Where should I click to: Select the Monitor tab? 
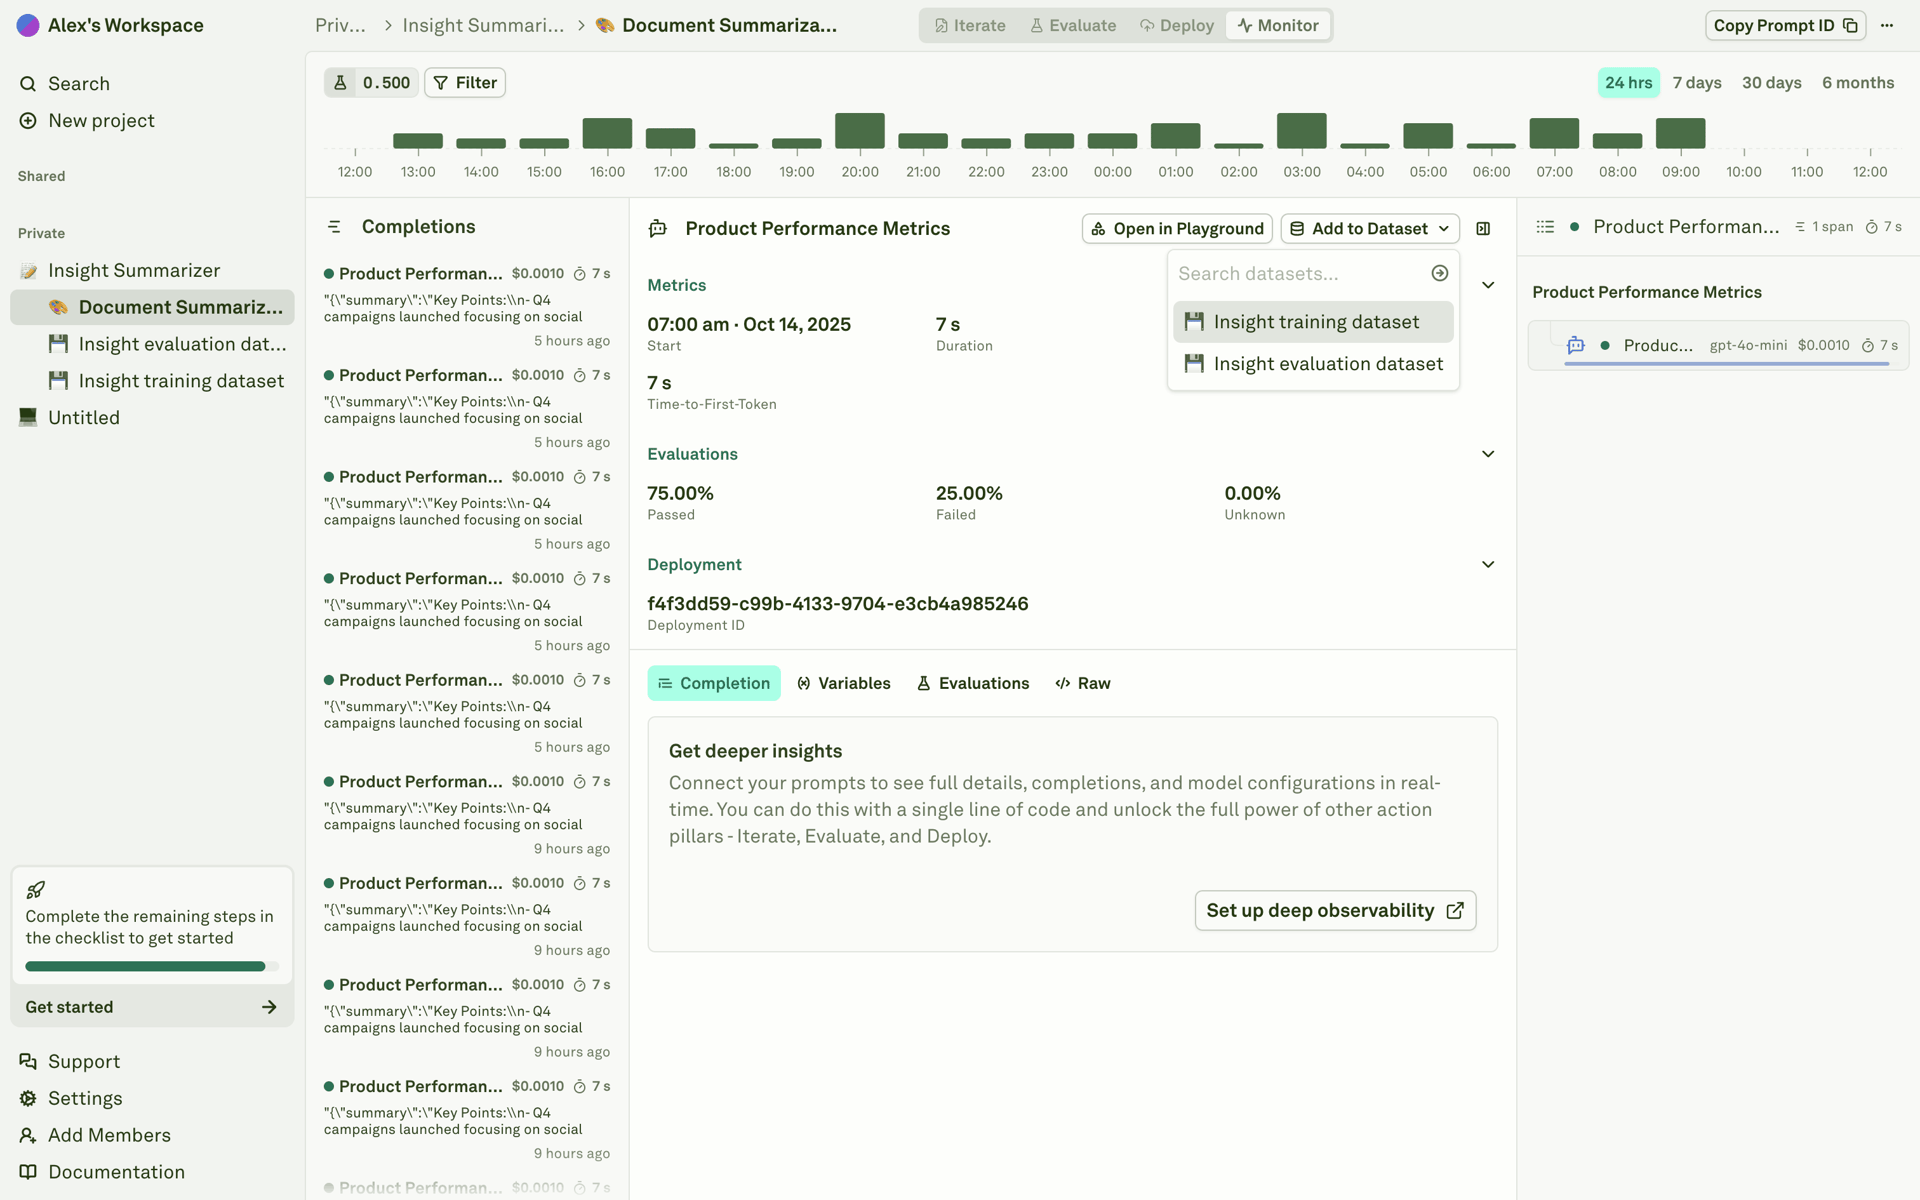[1278, 26]
